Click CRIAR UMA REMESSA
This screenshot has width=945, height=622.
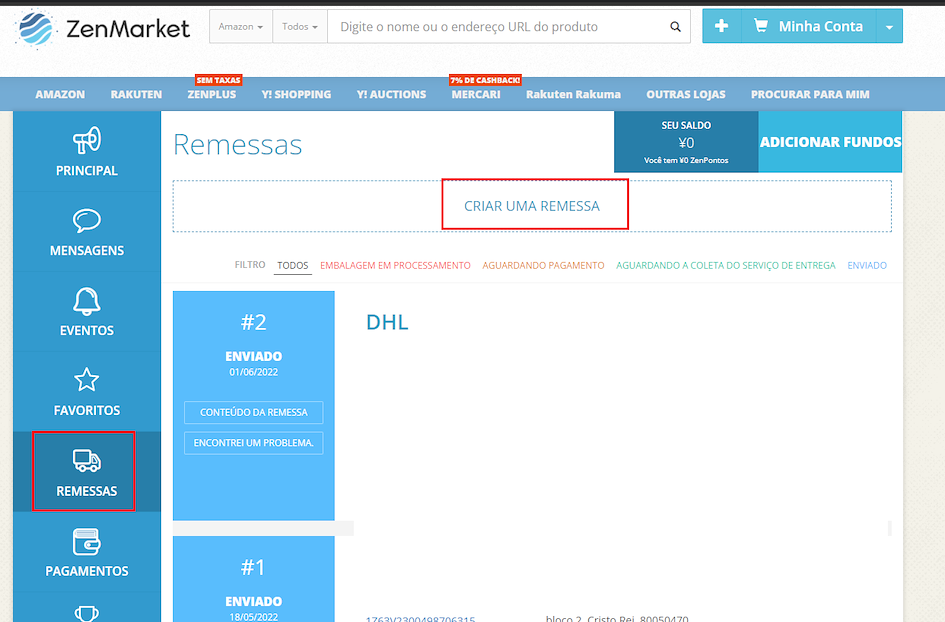[x=532, y=206]
